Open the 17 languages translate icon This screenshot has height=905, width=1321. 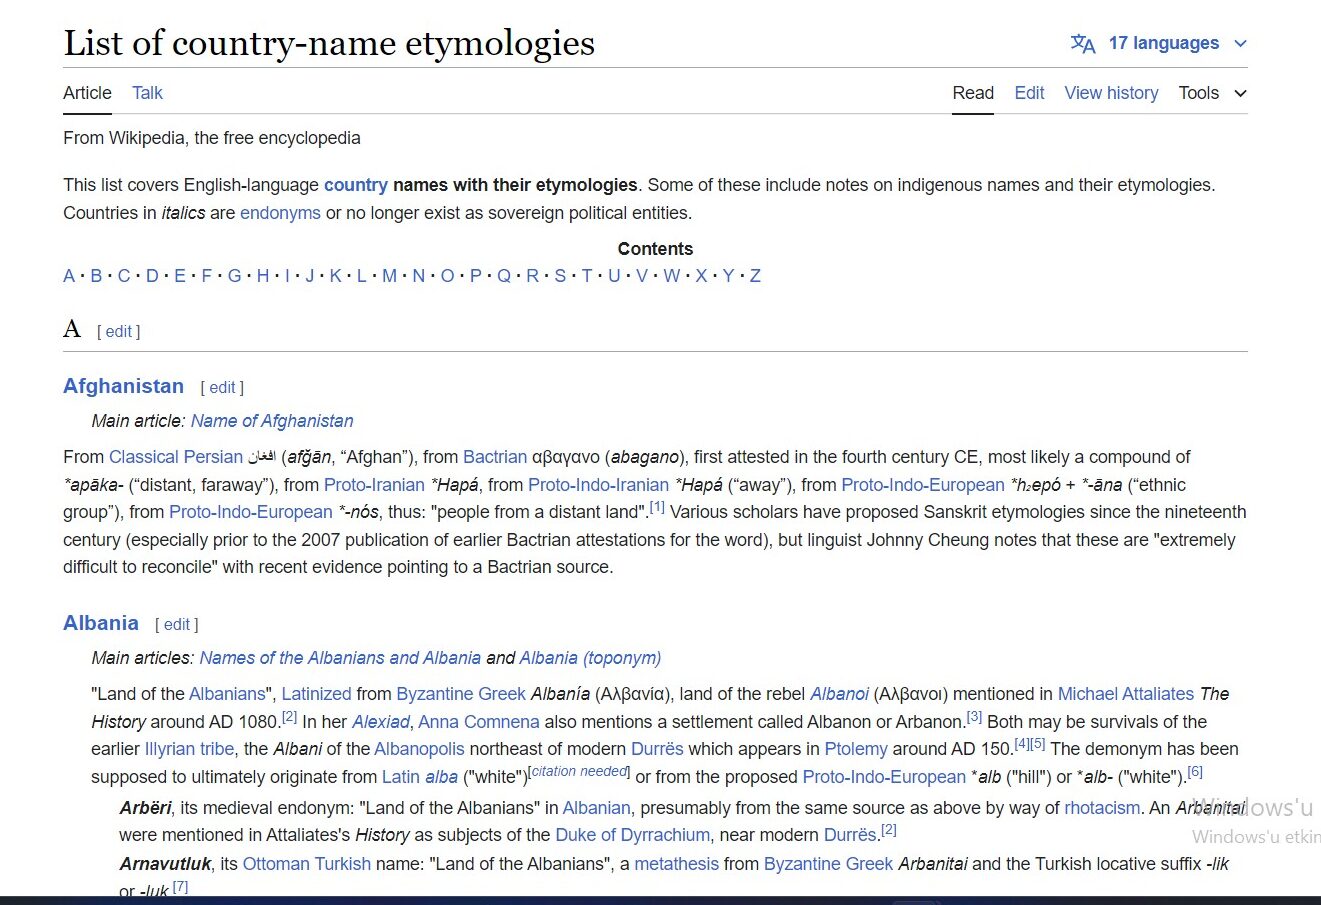(1083, 43)
